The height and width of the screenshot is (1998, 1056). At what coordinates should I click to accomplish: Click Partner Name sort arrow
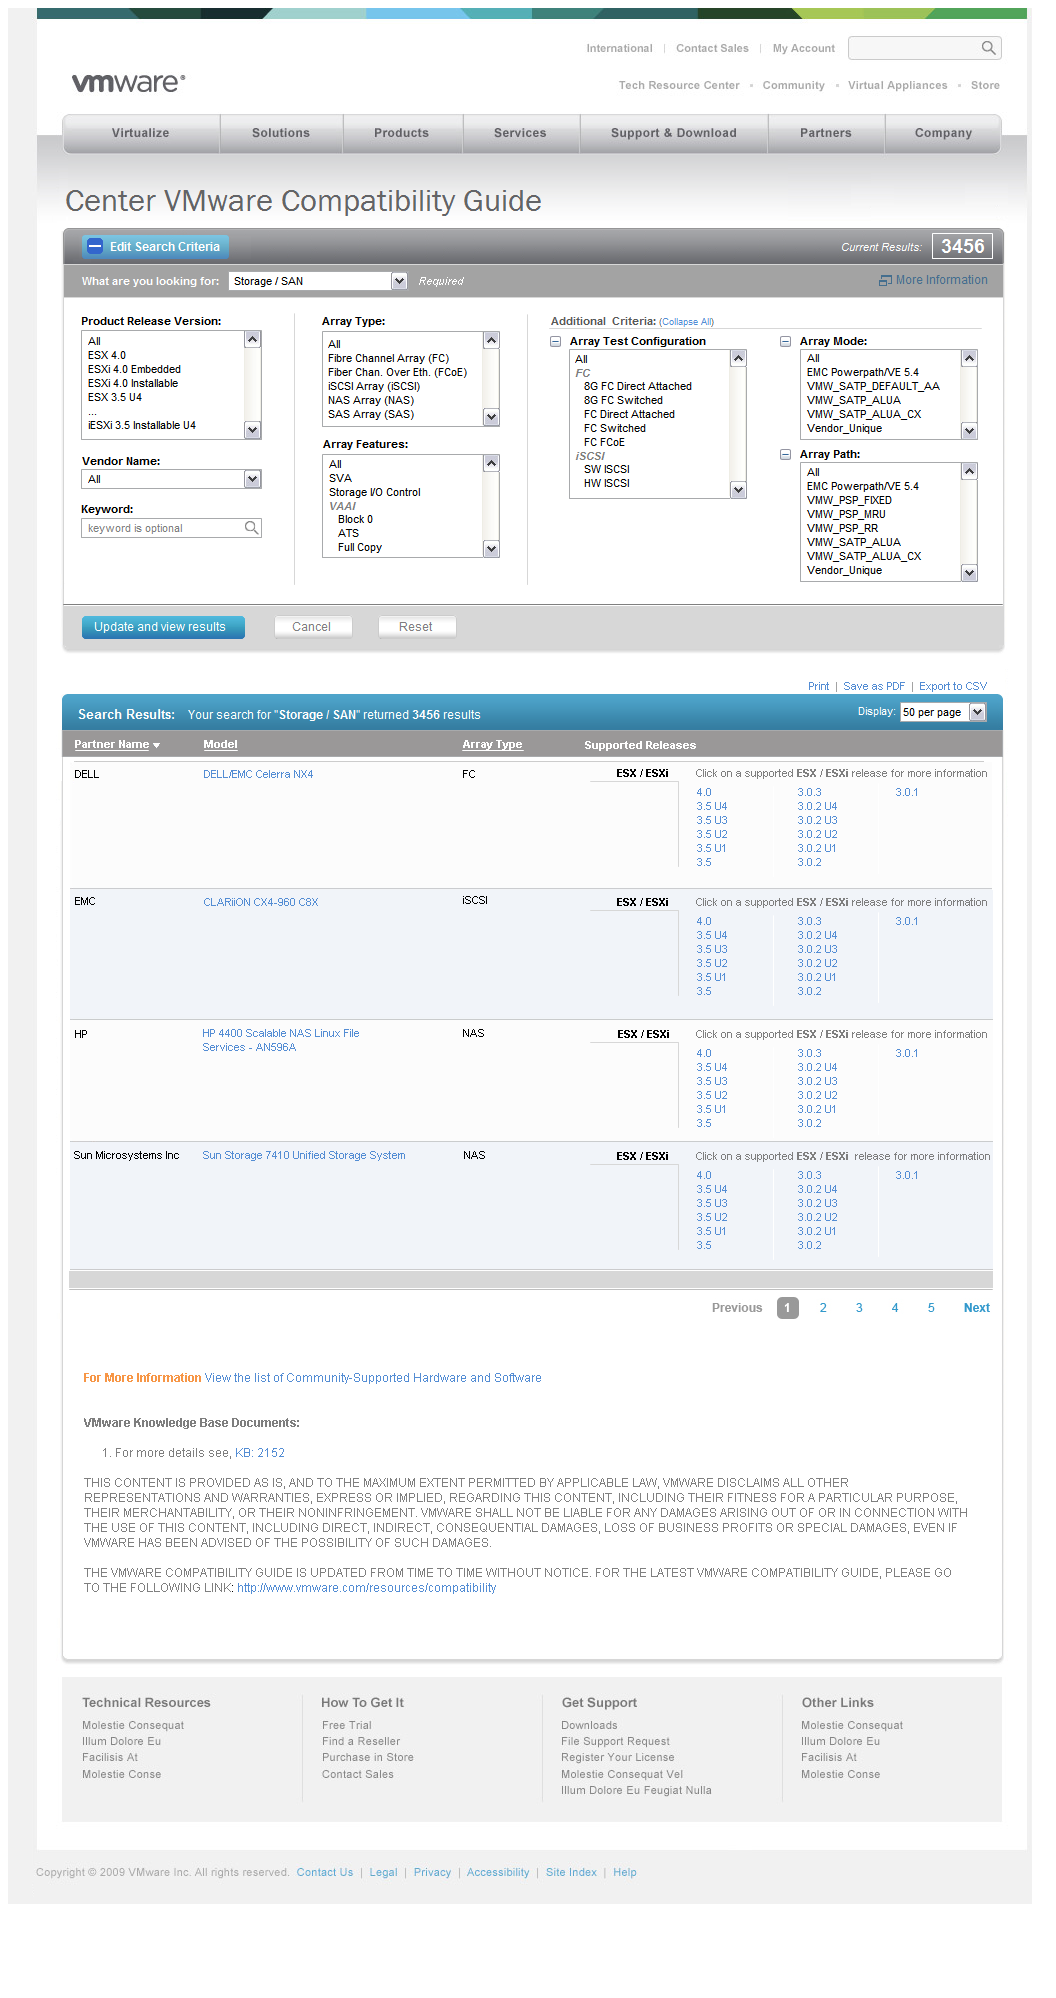(x=157, y=745)
